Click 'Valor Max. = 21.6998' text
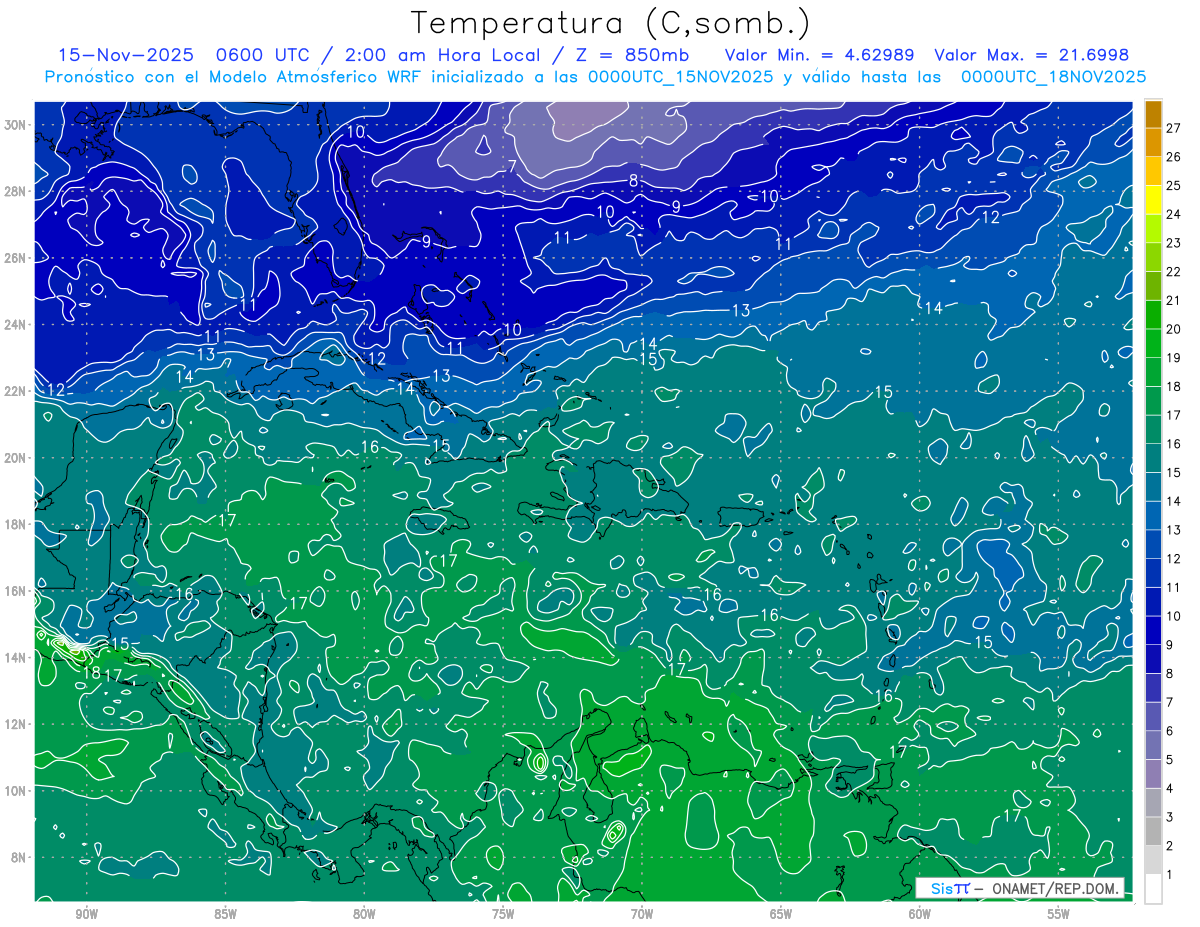 point(1032,55)
